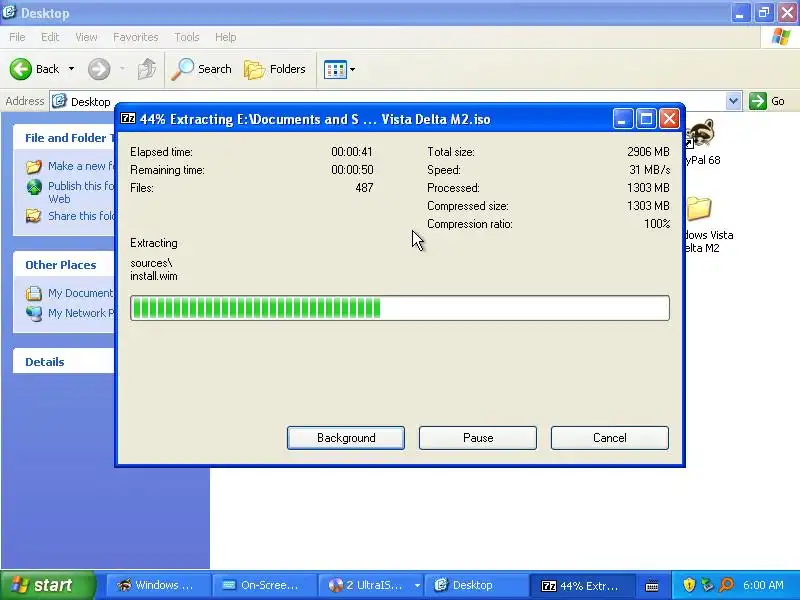Click the security shield tray icon
This screenshot has width=800, height=600.
coord(689,585)
